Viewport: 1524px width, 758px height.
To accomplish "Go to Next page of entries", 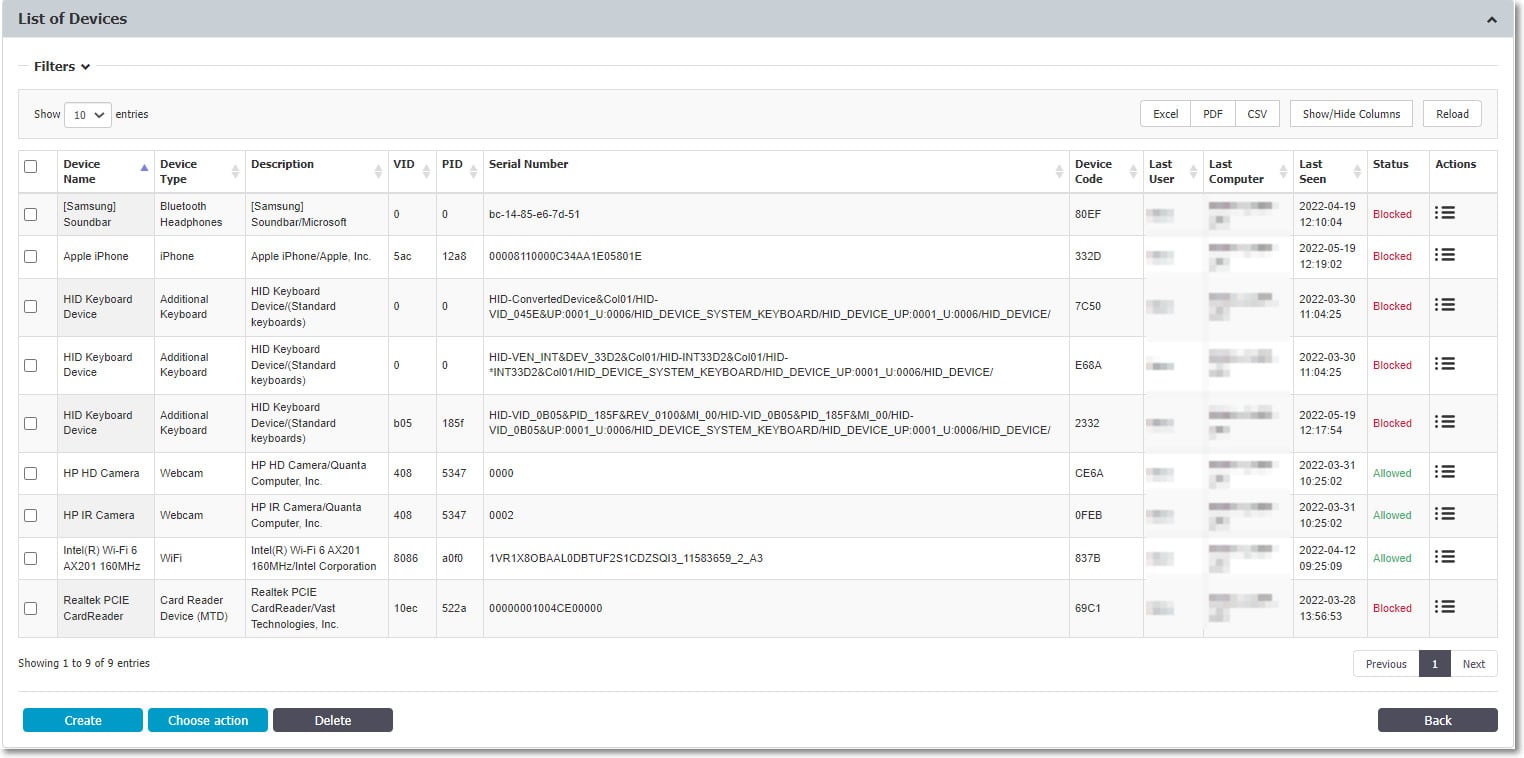I will click(1474, 664).
